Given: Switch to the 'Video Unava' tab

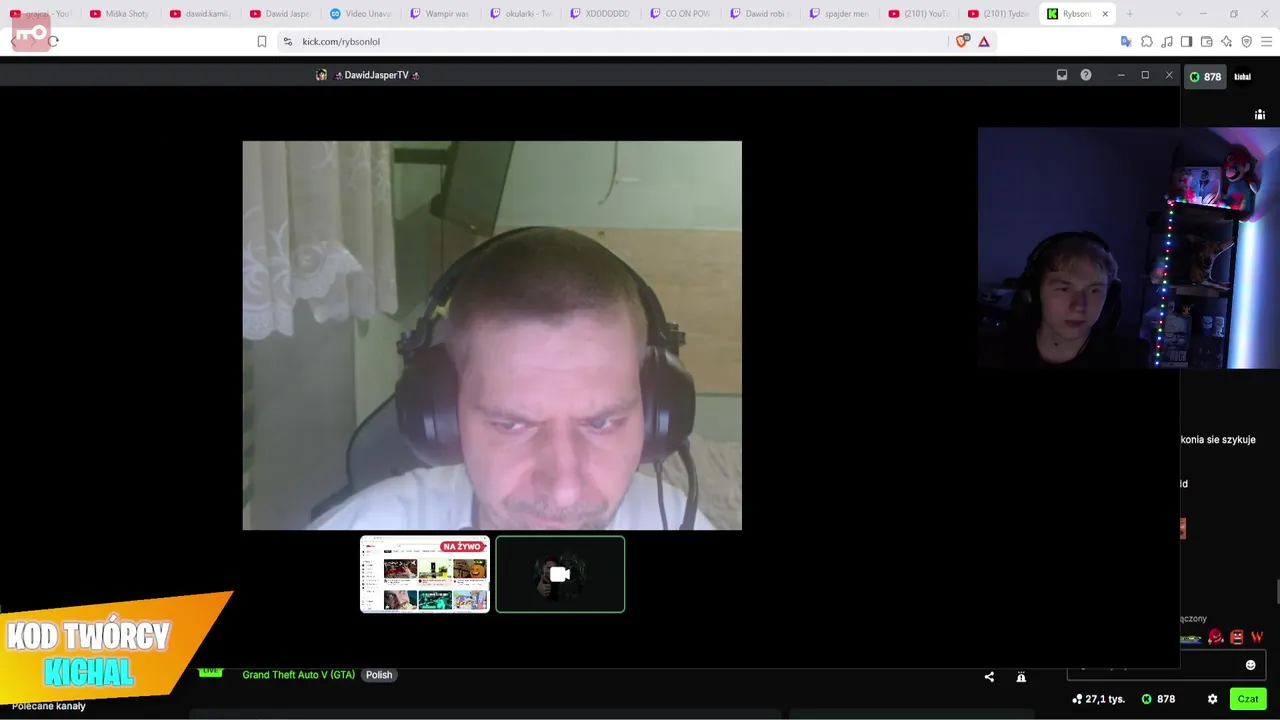Looking at the screenshot, I should click(360, 14).
